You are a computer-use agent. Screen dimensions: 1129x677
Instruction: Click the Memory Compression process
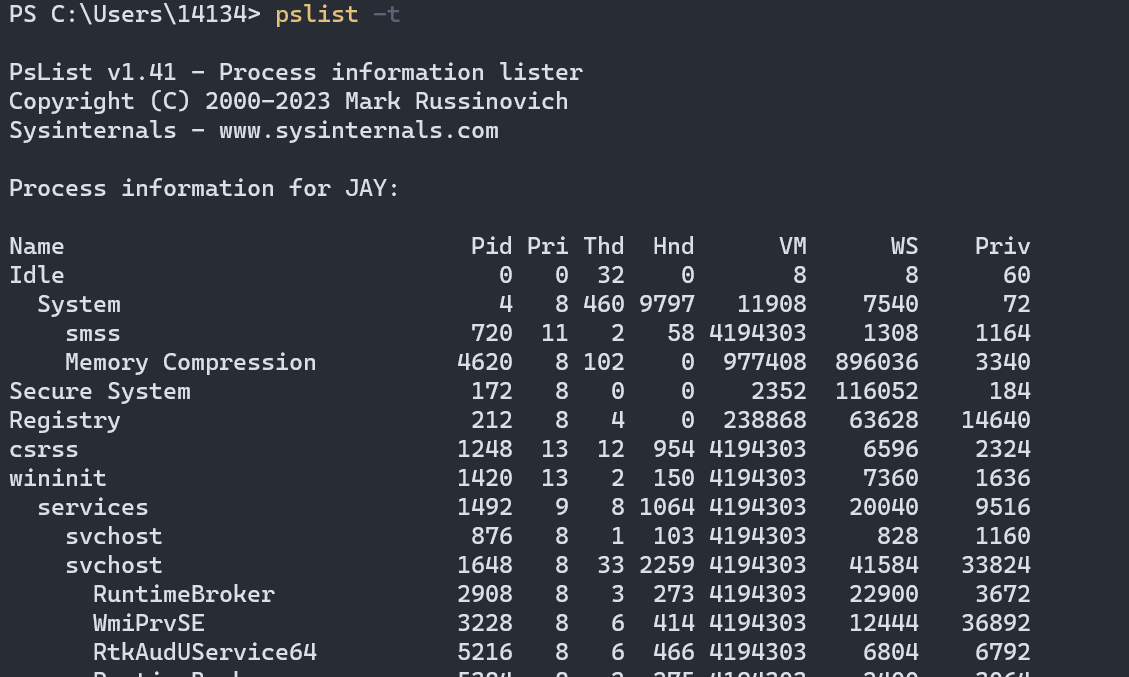[x=190, y=361]
